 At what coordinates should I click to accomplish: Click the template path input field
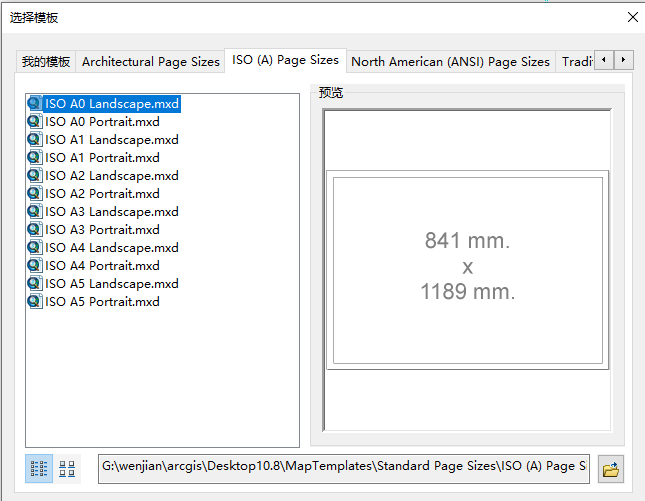tap(344, 469)
